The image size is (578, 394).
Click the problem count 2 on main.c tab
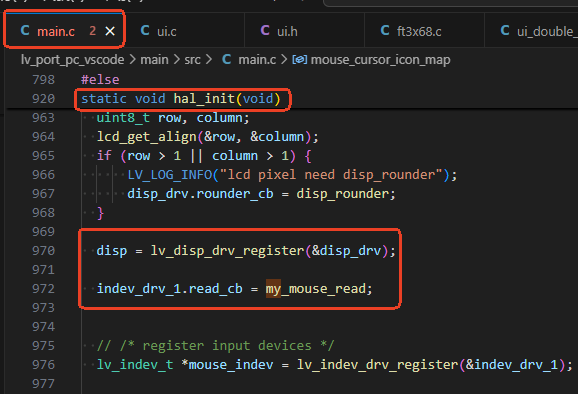pyautogui.click(x=92, y=31)
